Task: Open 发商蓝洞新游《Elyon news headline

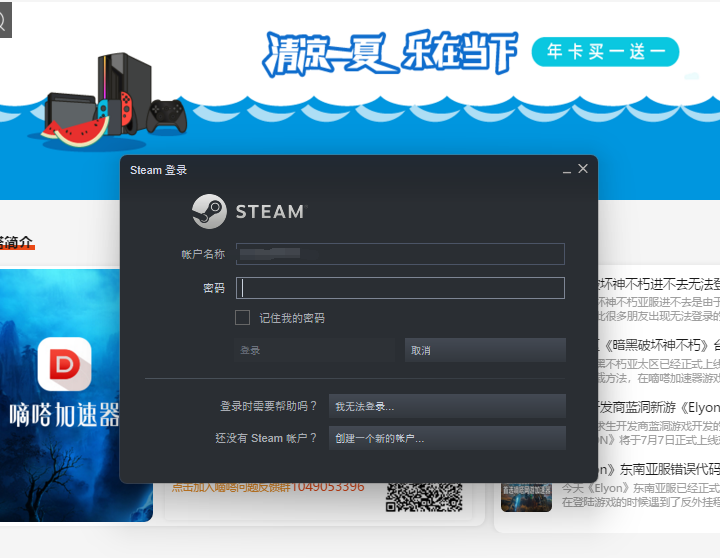Action: [x=659, y=407]
